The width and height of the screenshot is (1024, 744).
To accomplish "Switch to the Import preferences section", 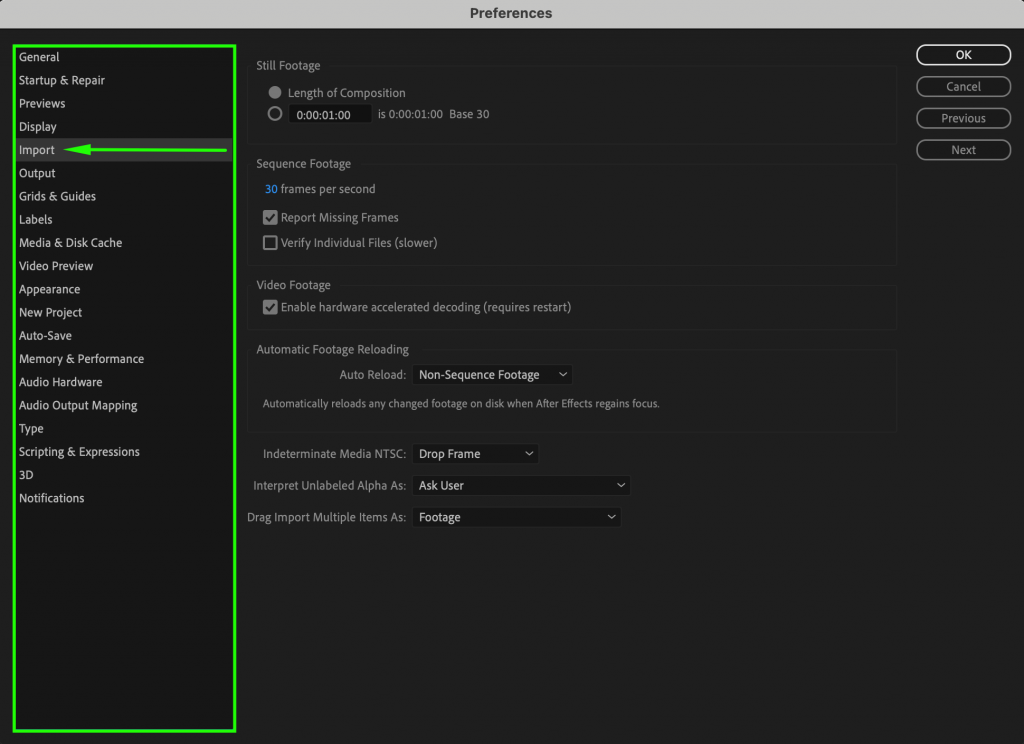I will (x=36, y=149).
